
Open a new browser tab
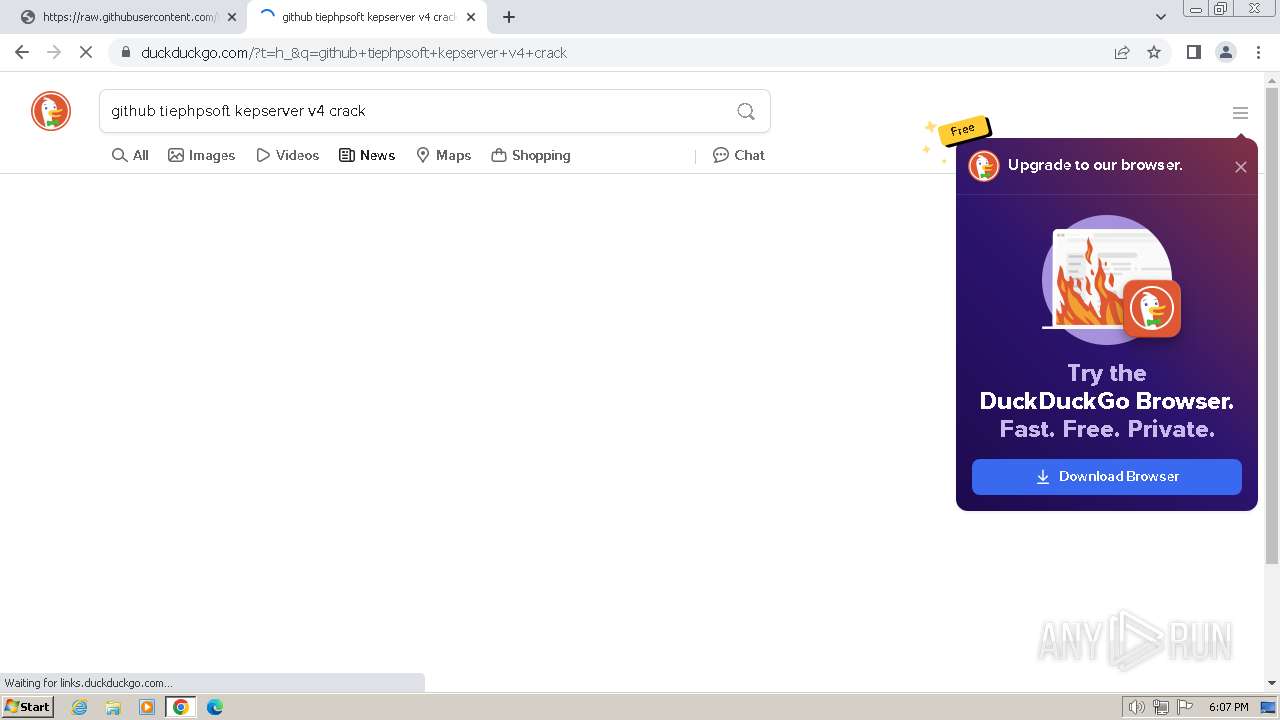[x=509, y=17]
